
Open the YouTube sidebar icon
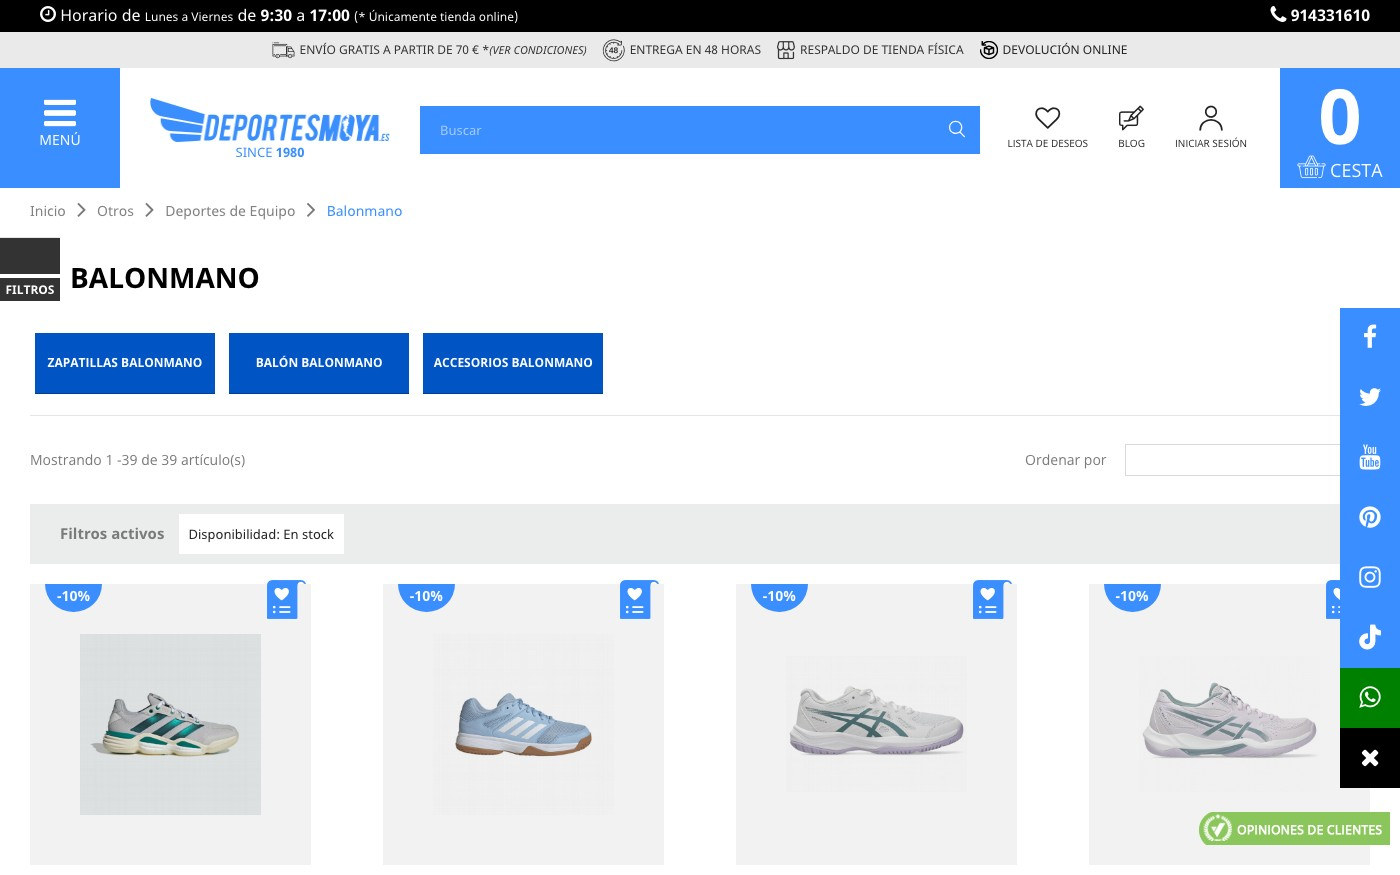[x=1370, y=457]
